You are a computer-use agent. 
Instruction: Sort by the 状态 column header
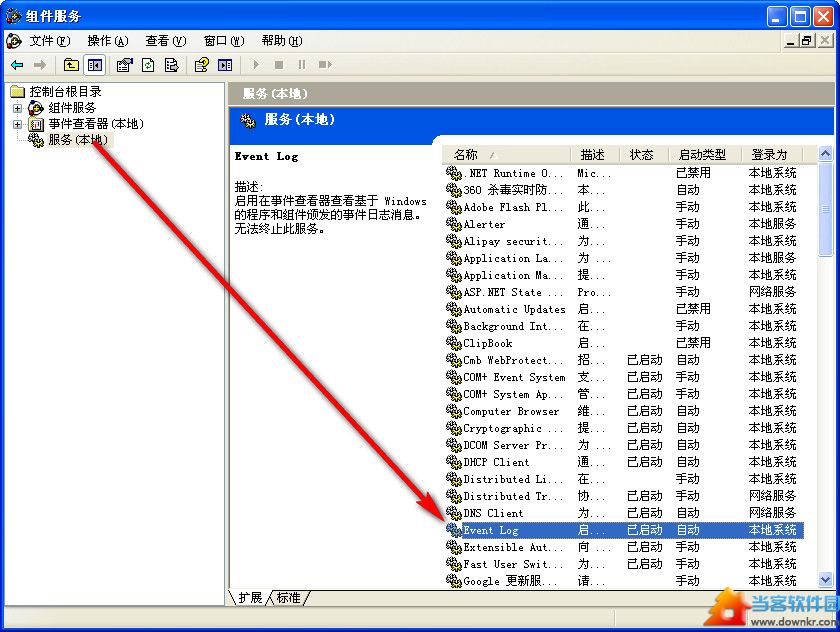click(x=644, y=155)
